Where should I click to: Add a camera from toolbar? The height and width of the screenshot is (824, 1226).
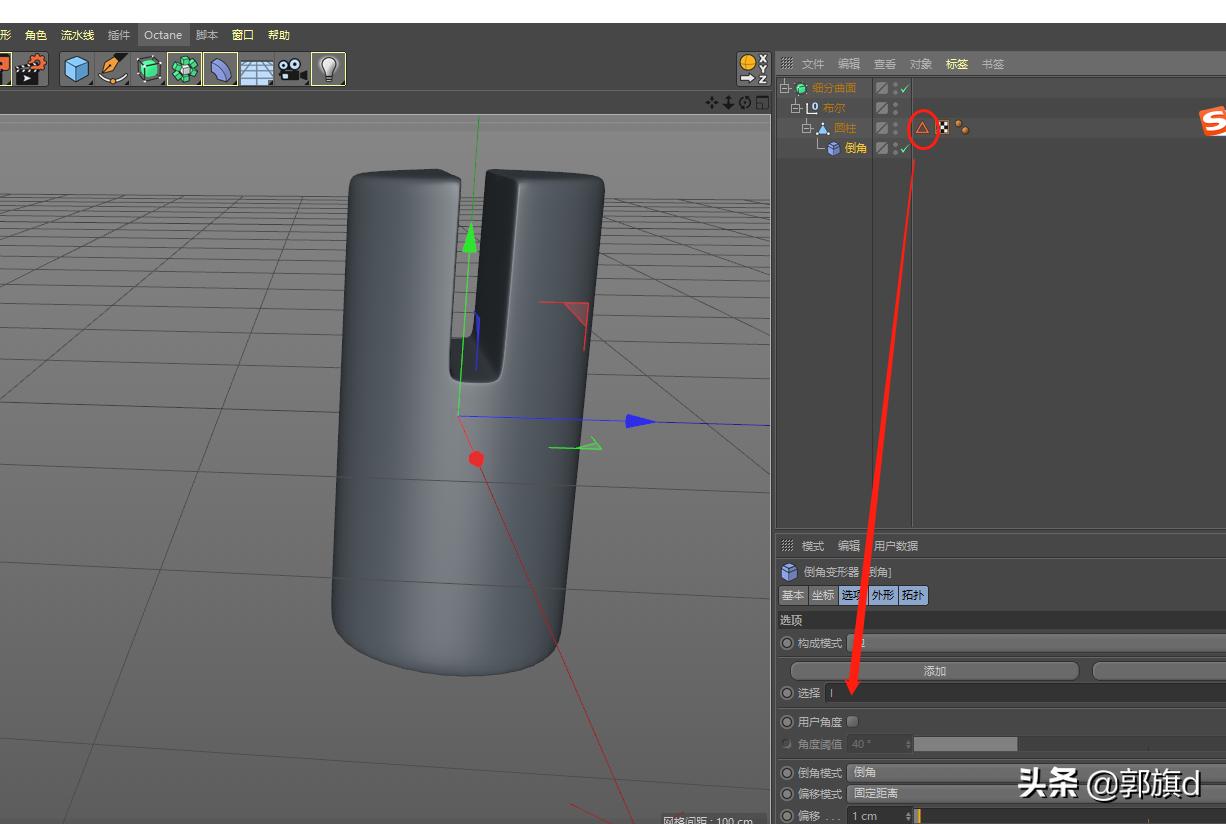(x=292, y=69)
